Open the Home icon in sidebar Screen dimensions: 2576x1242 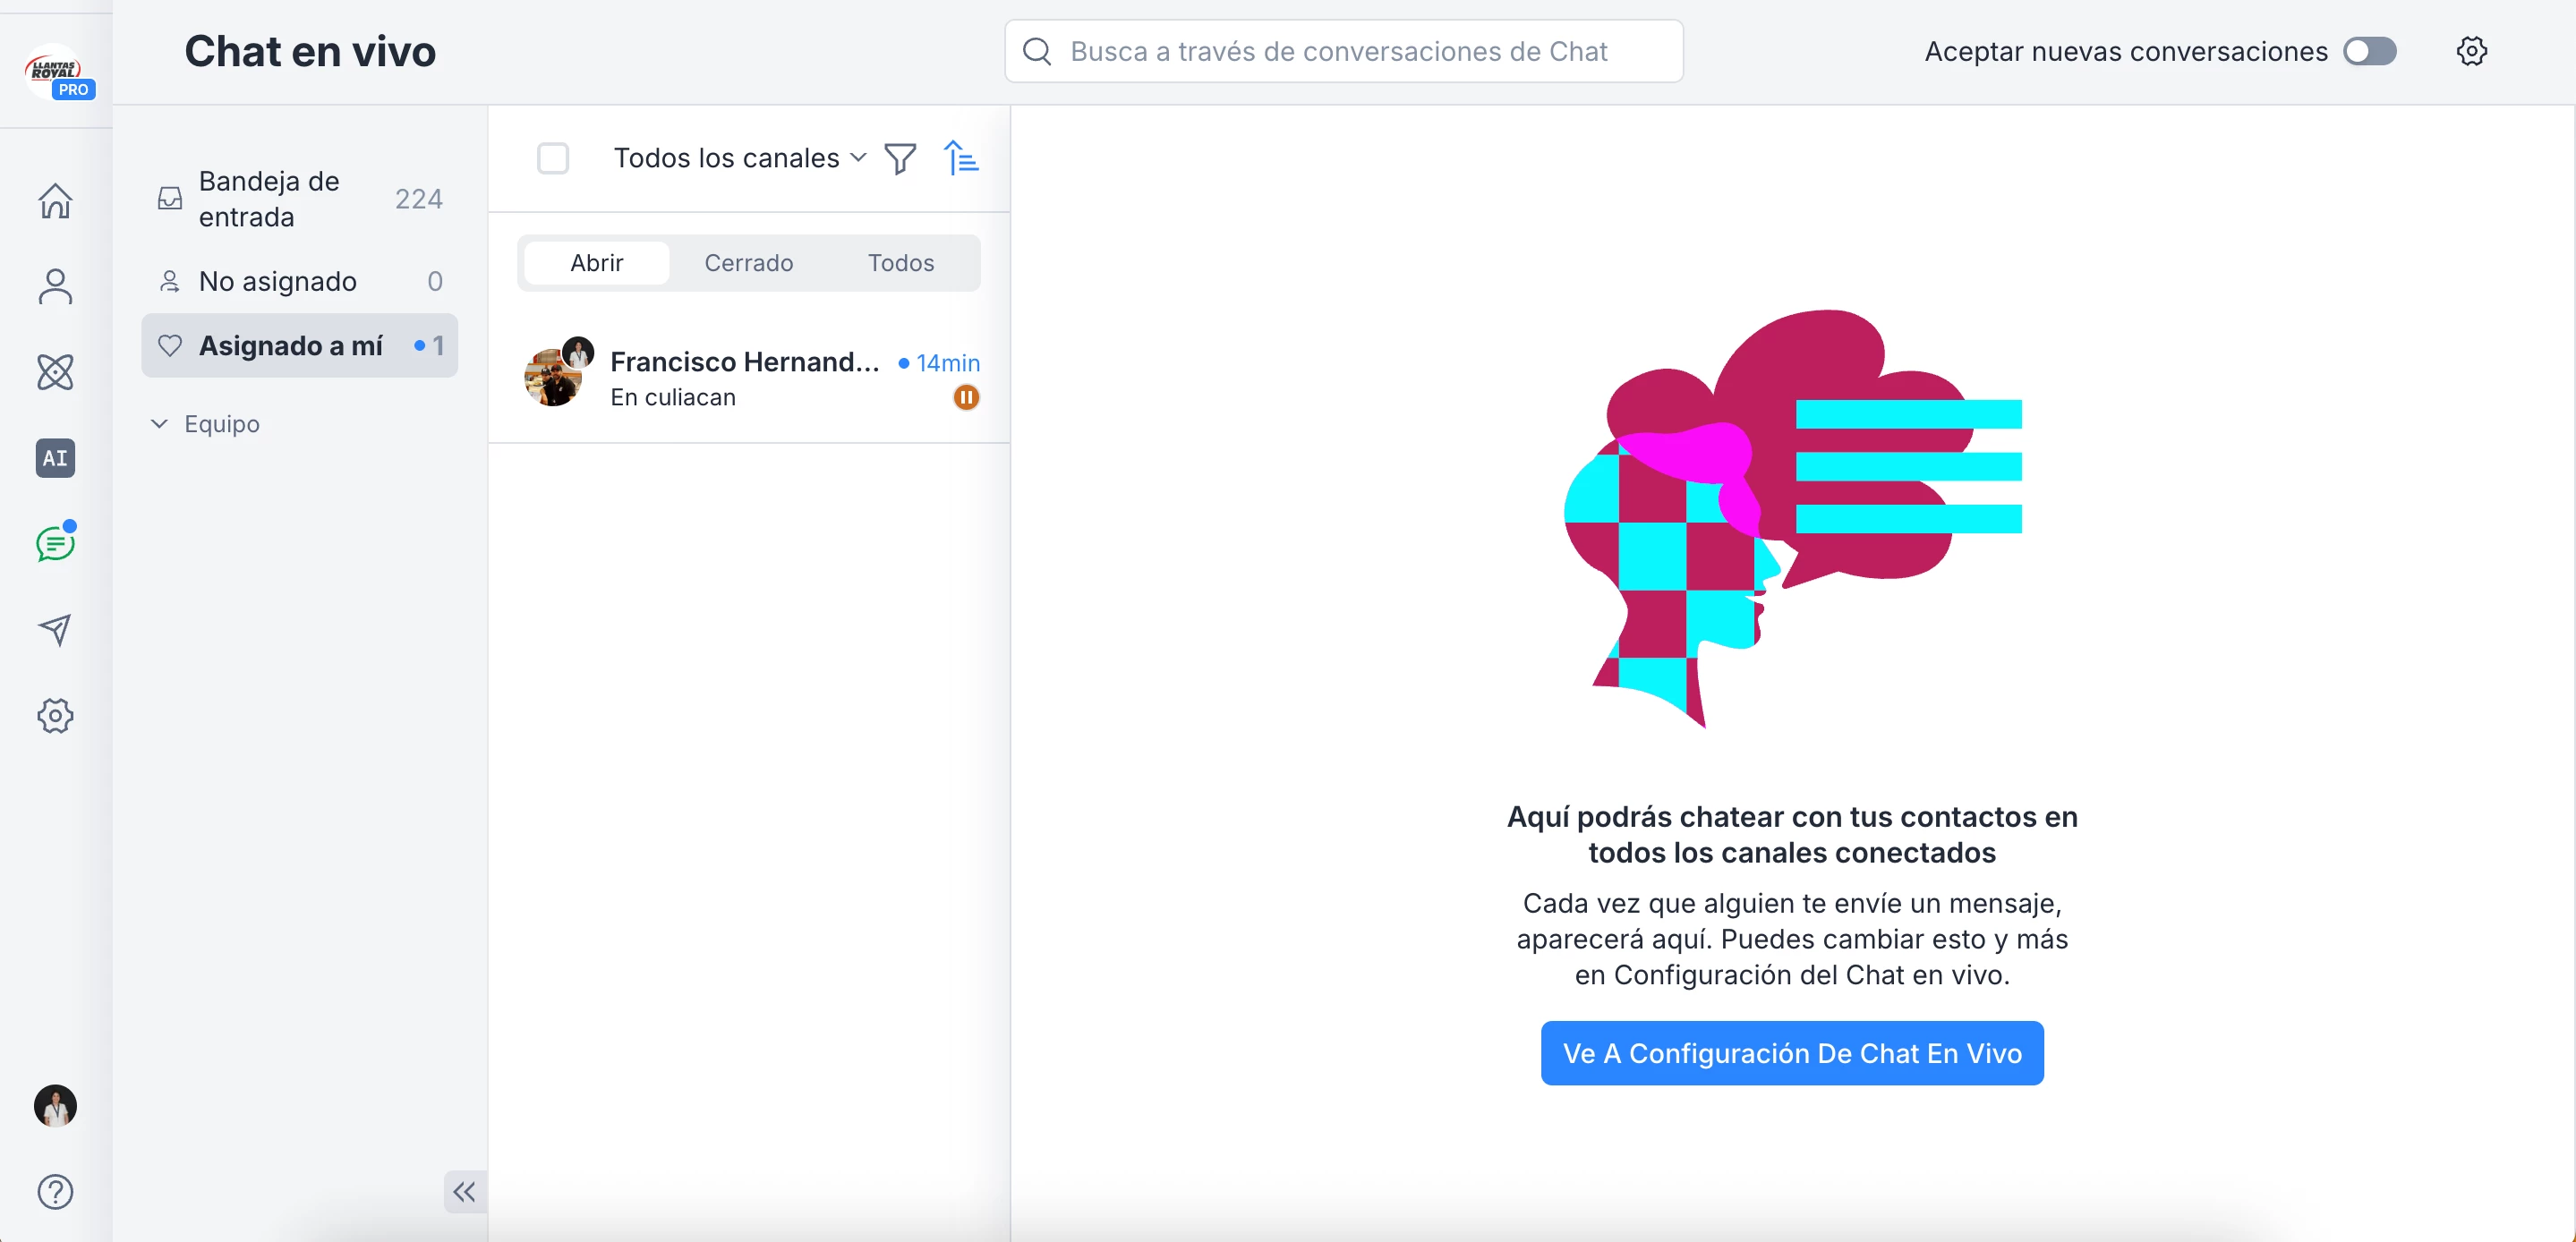click(55, 201)
